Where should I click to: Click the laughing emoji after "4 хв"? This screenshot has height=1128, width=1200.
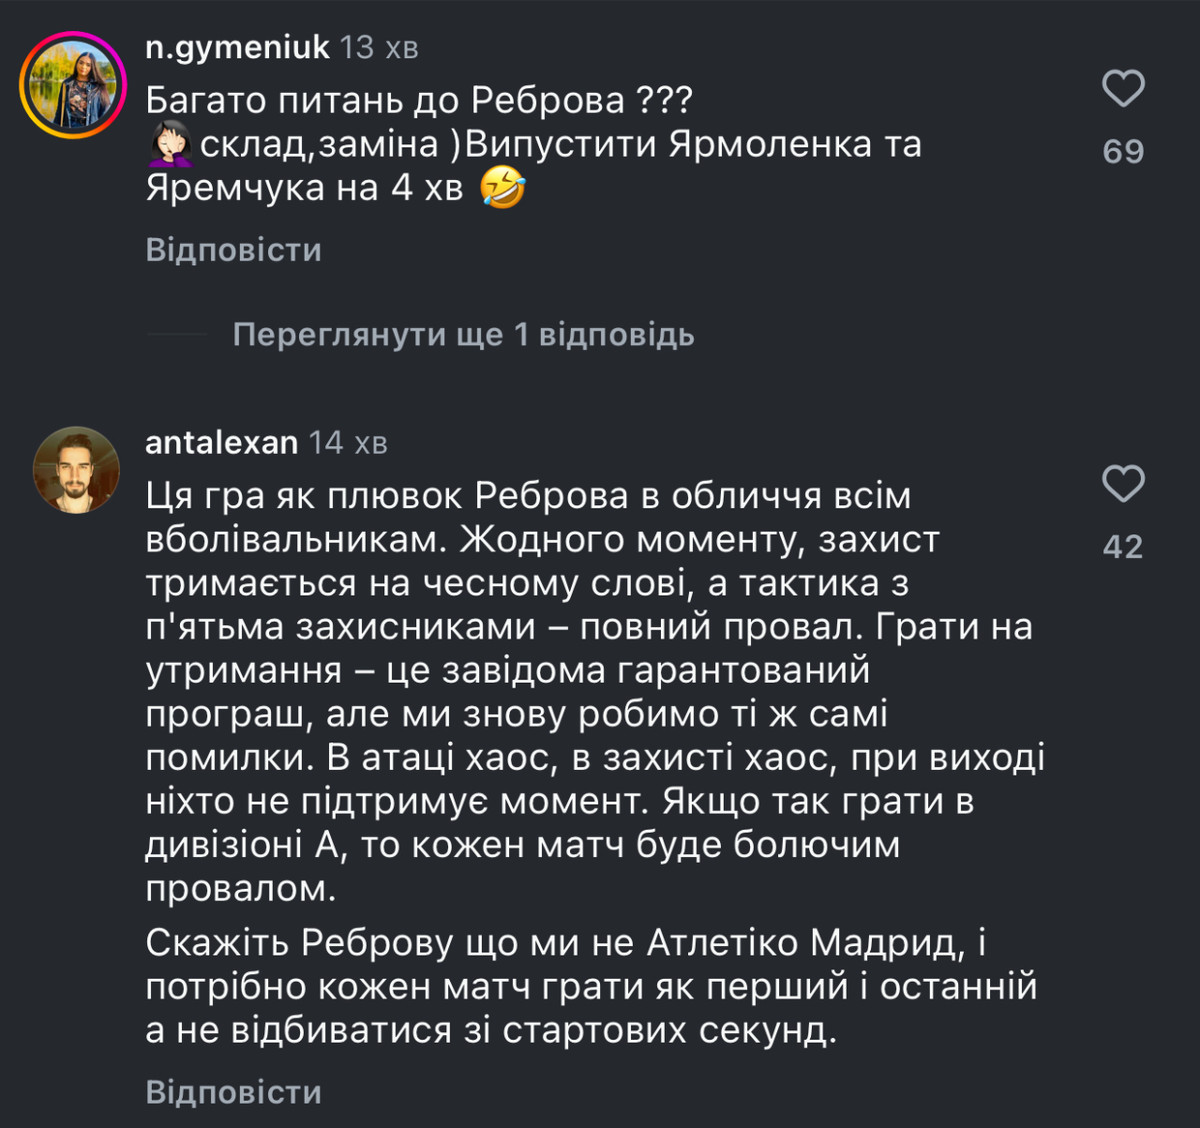pyautogui.click(x=502, y=188)
